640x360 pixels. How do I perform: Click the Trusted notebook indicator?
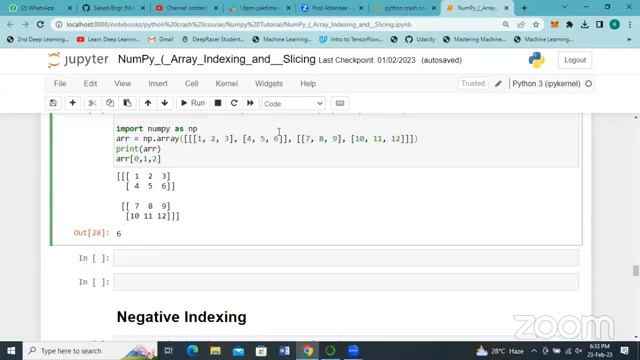[473, 84]
